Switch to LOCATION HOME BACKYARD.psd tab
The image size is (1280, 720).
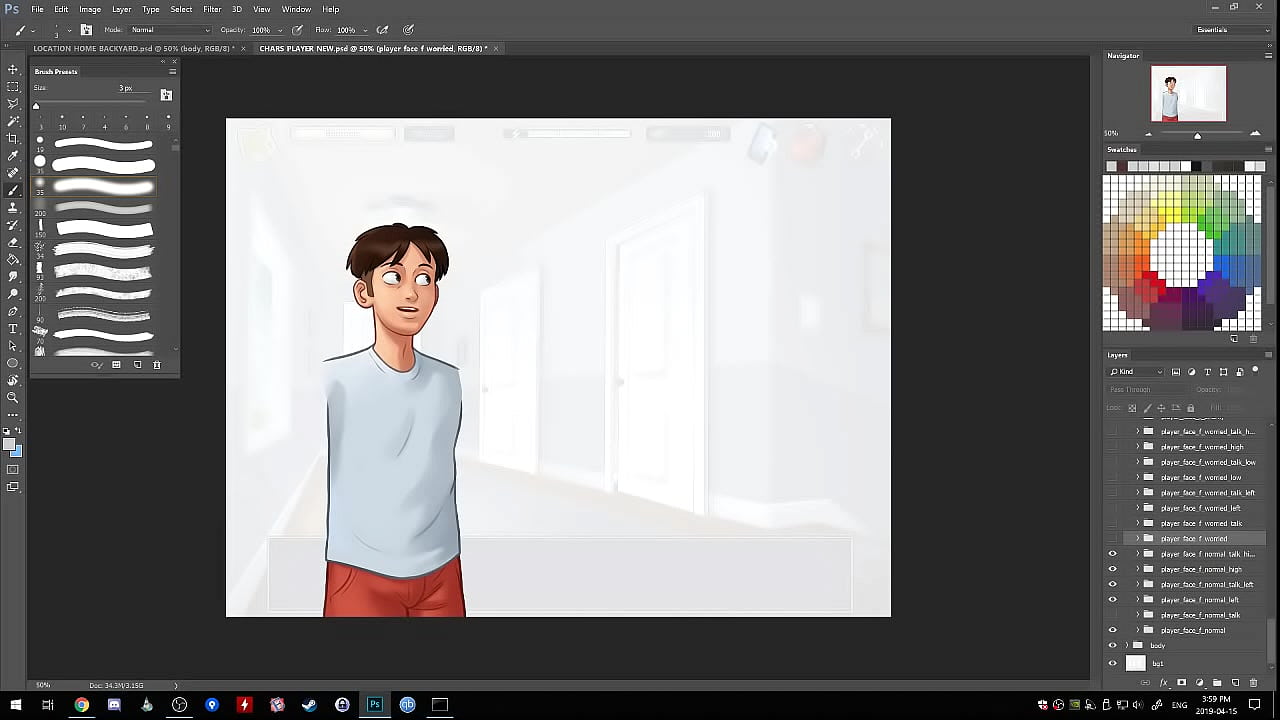[x=133, y=48]
